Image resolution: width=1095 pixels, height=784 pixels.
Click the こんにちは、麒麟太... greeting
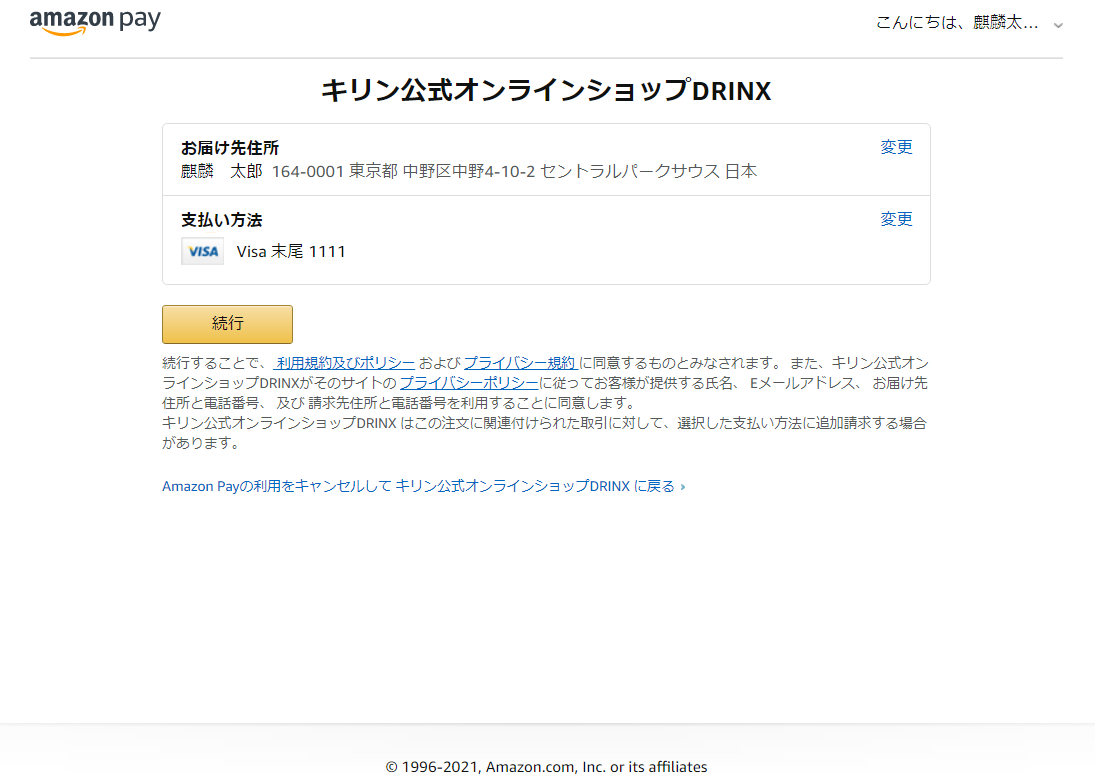point(957,23)
